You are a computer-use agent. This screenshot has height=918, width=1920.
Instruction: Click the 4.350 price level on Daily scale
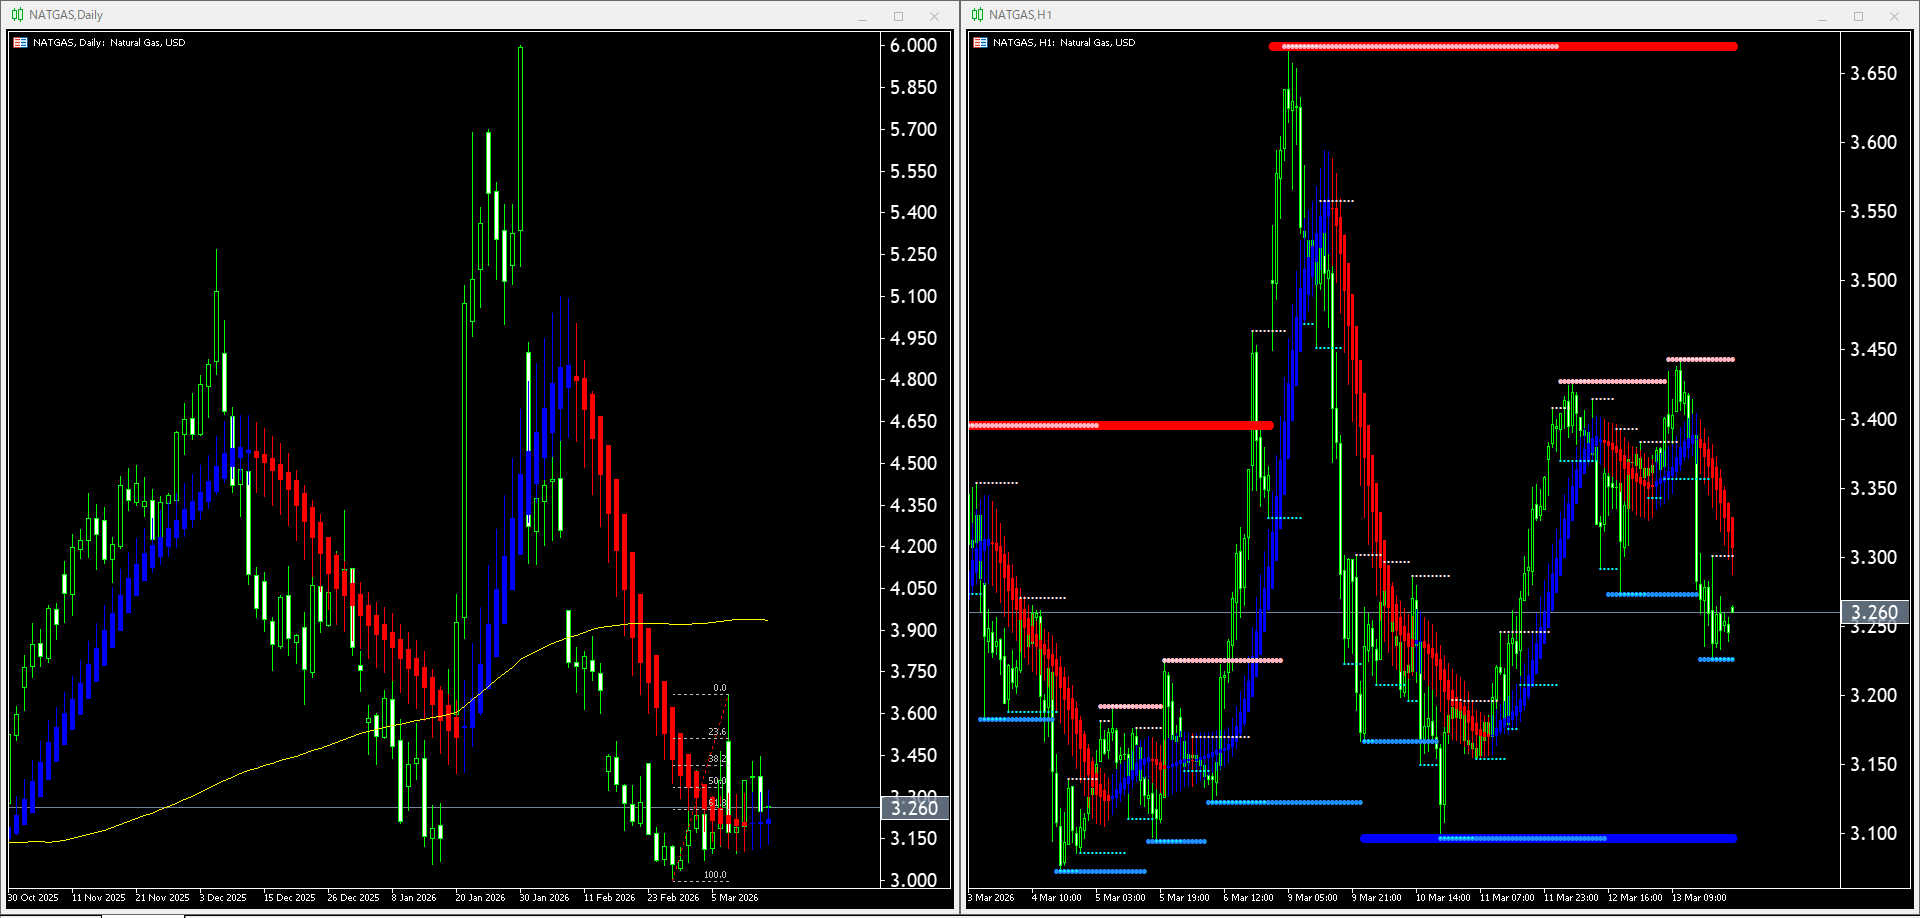click(x=914, y=505)
